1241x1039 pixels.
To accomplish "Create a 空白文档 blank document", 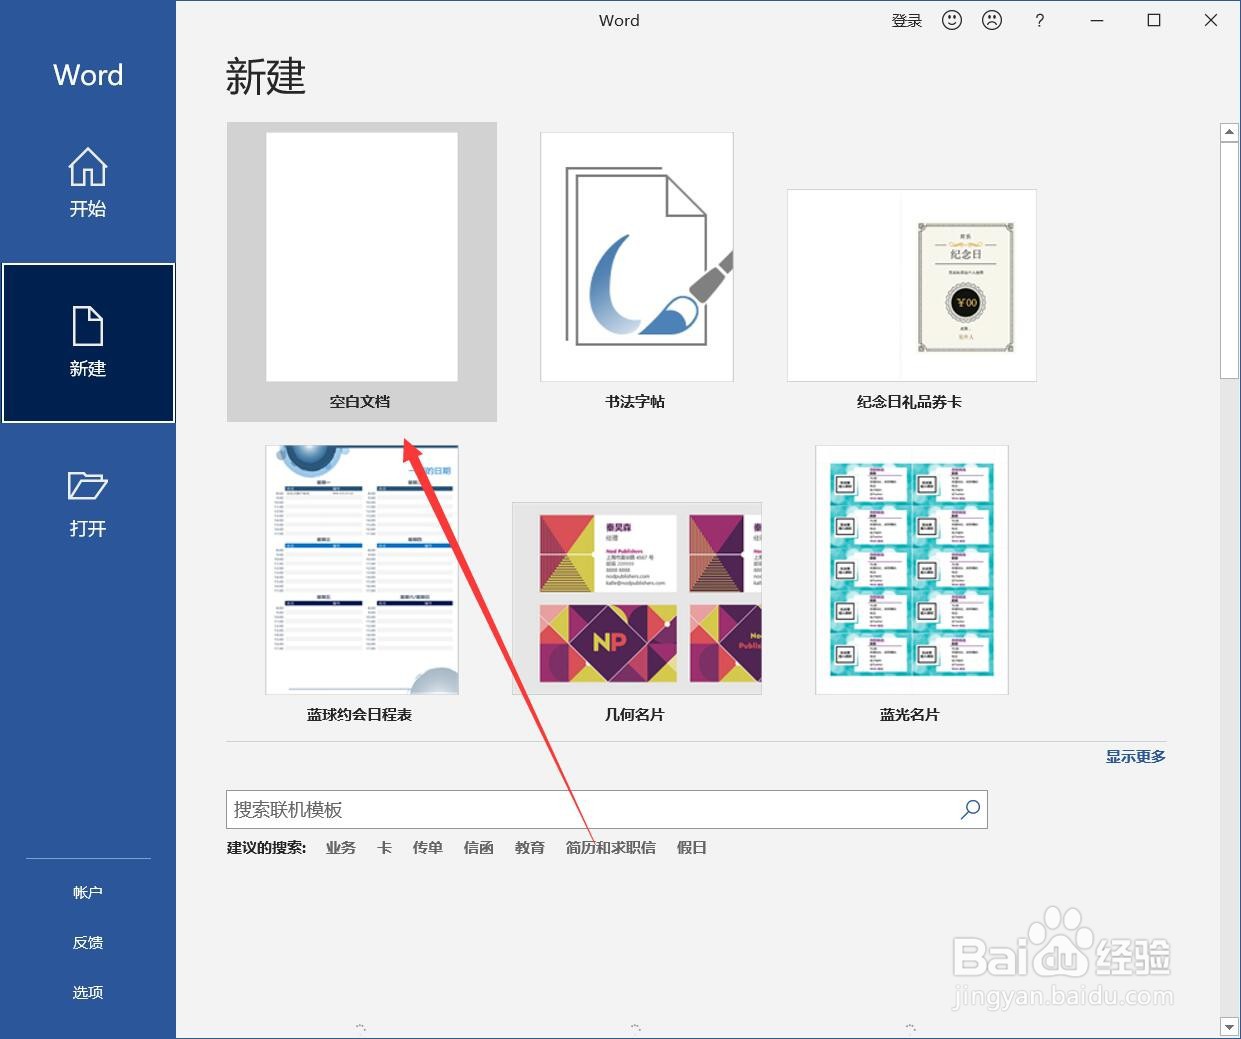I will pos(361,272).
